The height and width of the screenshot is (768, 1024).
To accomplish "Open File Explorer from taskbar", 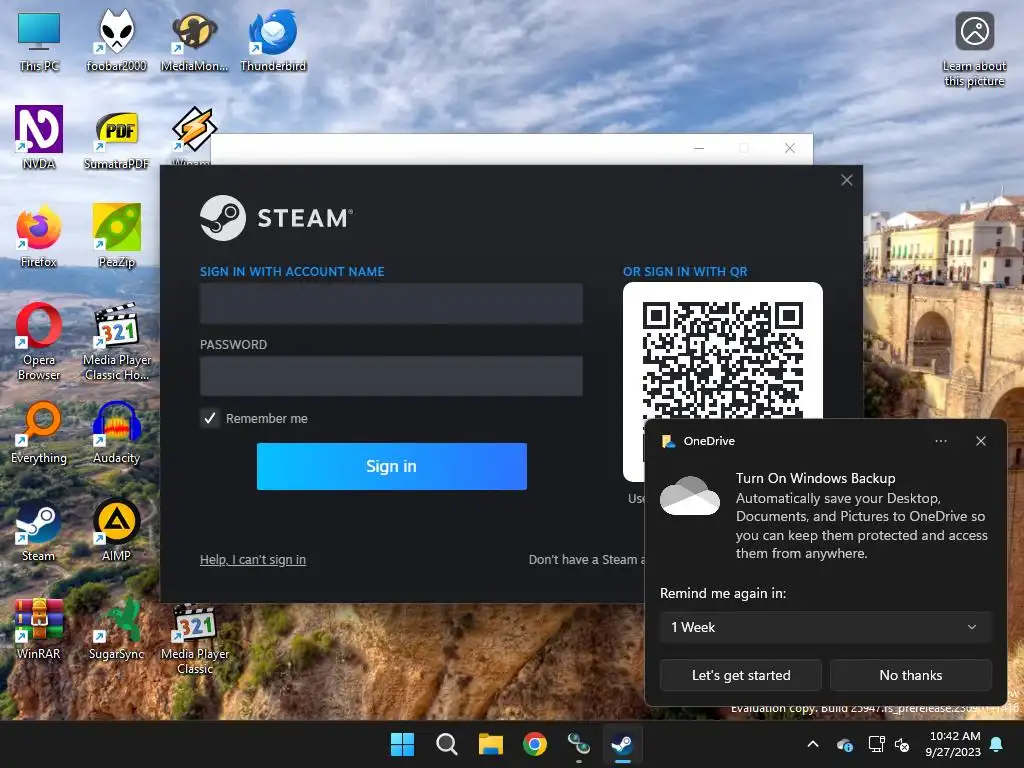I will point(490,744).
